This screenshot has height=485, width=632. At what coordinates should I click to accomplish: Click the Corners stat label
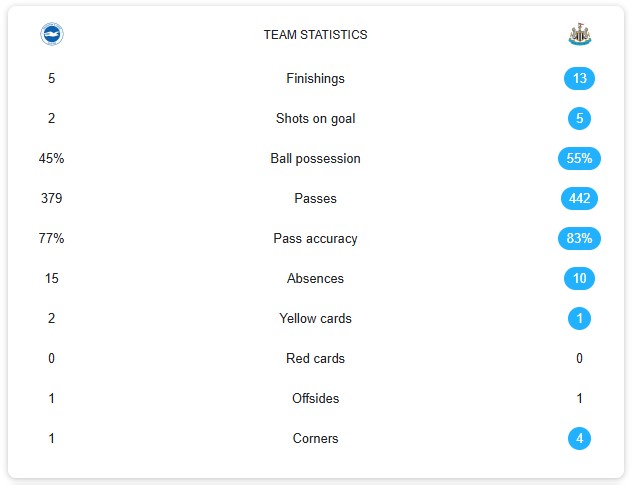(316, 438)
